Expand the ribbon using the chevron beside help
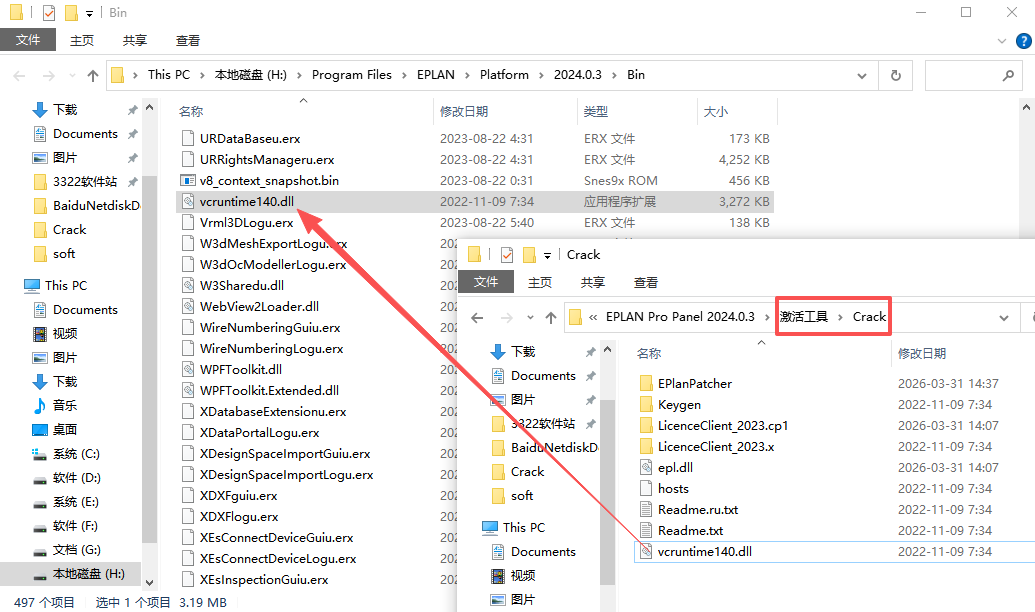The height and width of the screenshot is (612, 1035). [x=1003, y=41]
